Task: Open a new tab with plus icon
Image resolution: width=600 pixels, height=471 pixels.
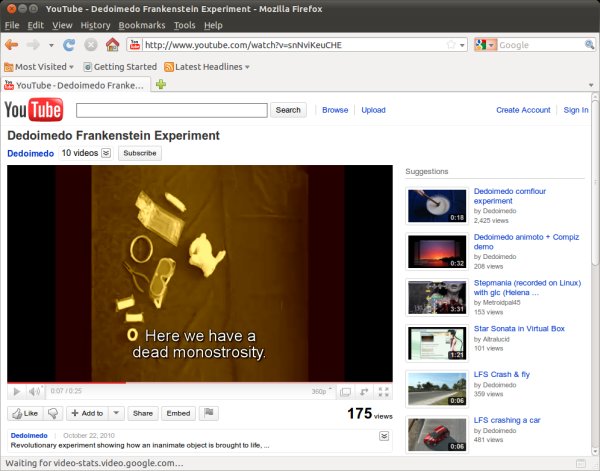Action: click(160, 85)
